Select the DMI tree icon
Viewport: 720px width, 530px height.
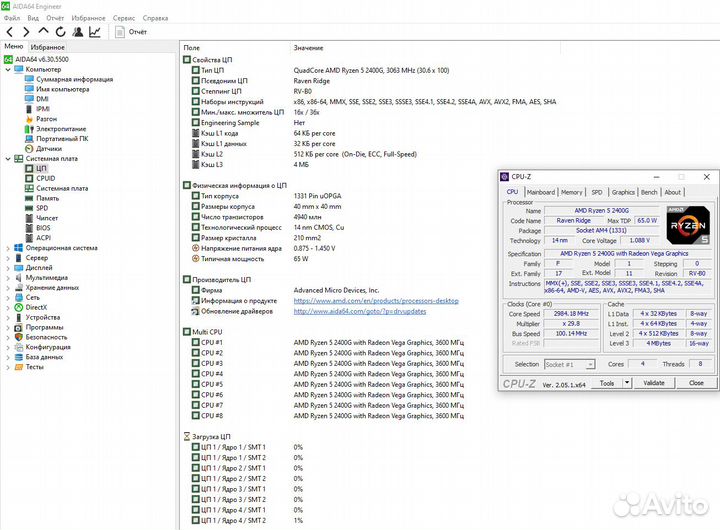pyautogui.click(x=29, y=99)
